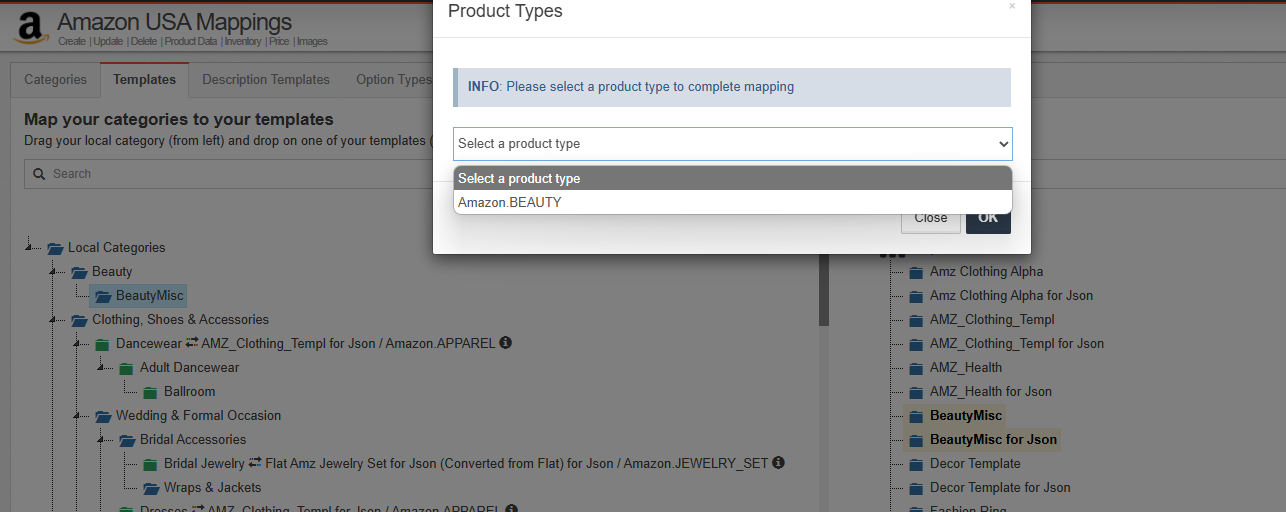Viewport: 1286px width, 512px height.
Task: Confirm mapping with the OK button
Action: click(x=988, y=218)
